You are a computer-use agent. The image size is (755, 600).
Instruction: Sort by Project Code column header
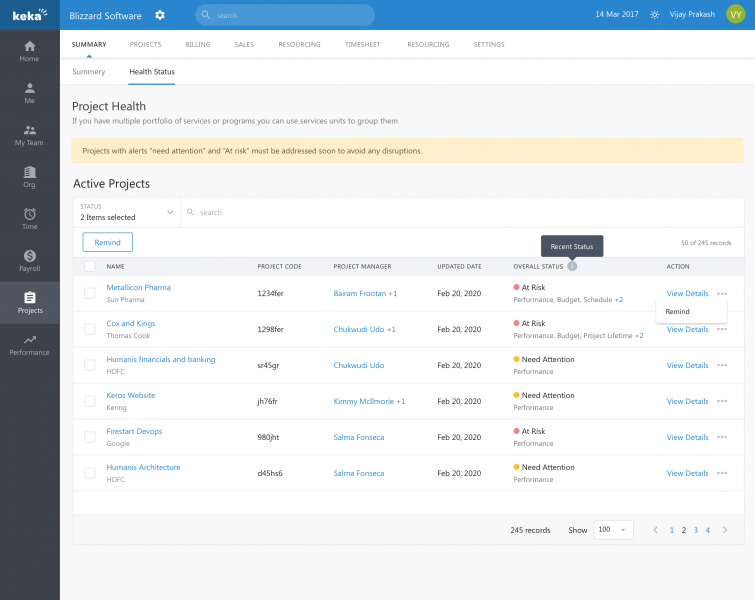279,266
